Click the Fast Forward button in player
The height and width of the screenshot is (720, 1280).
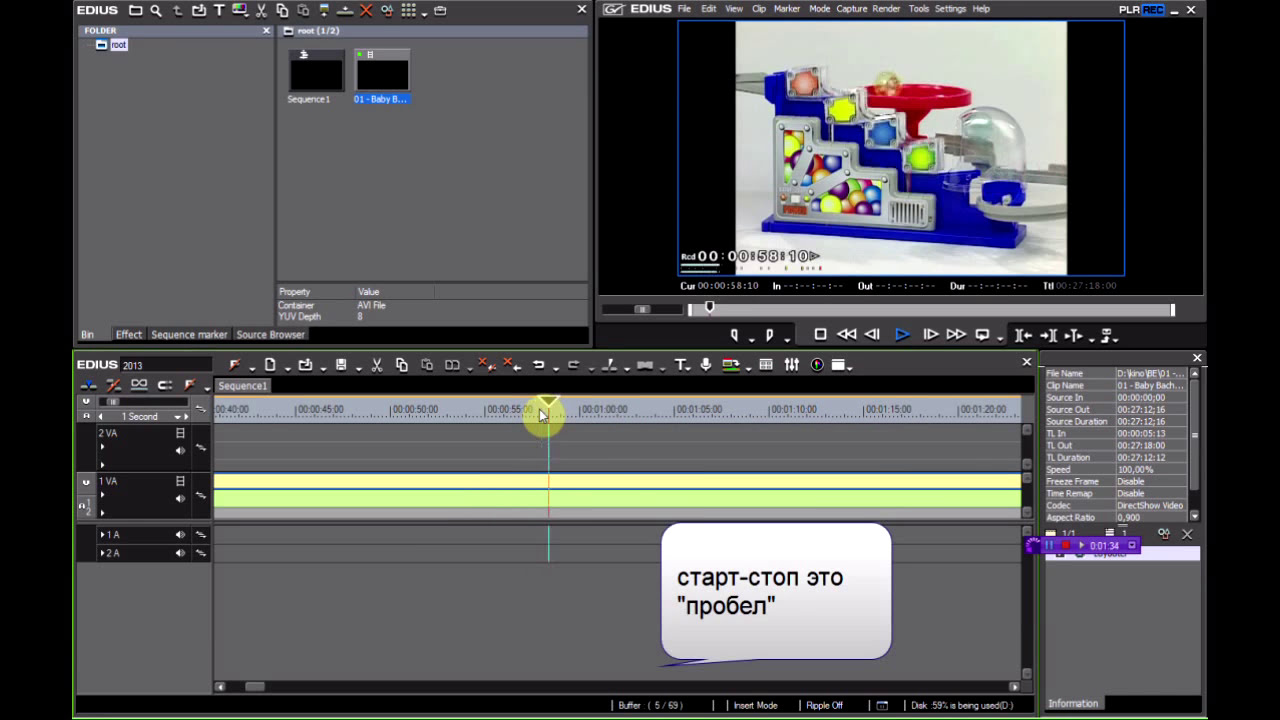[956, 335]
